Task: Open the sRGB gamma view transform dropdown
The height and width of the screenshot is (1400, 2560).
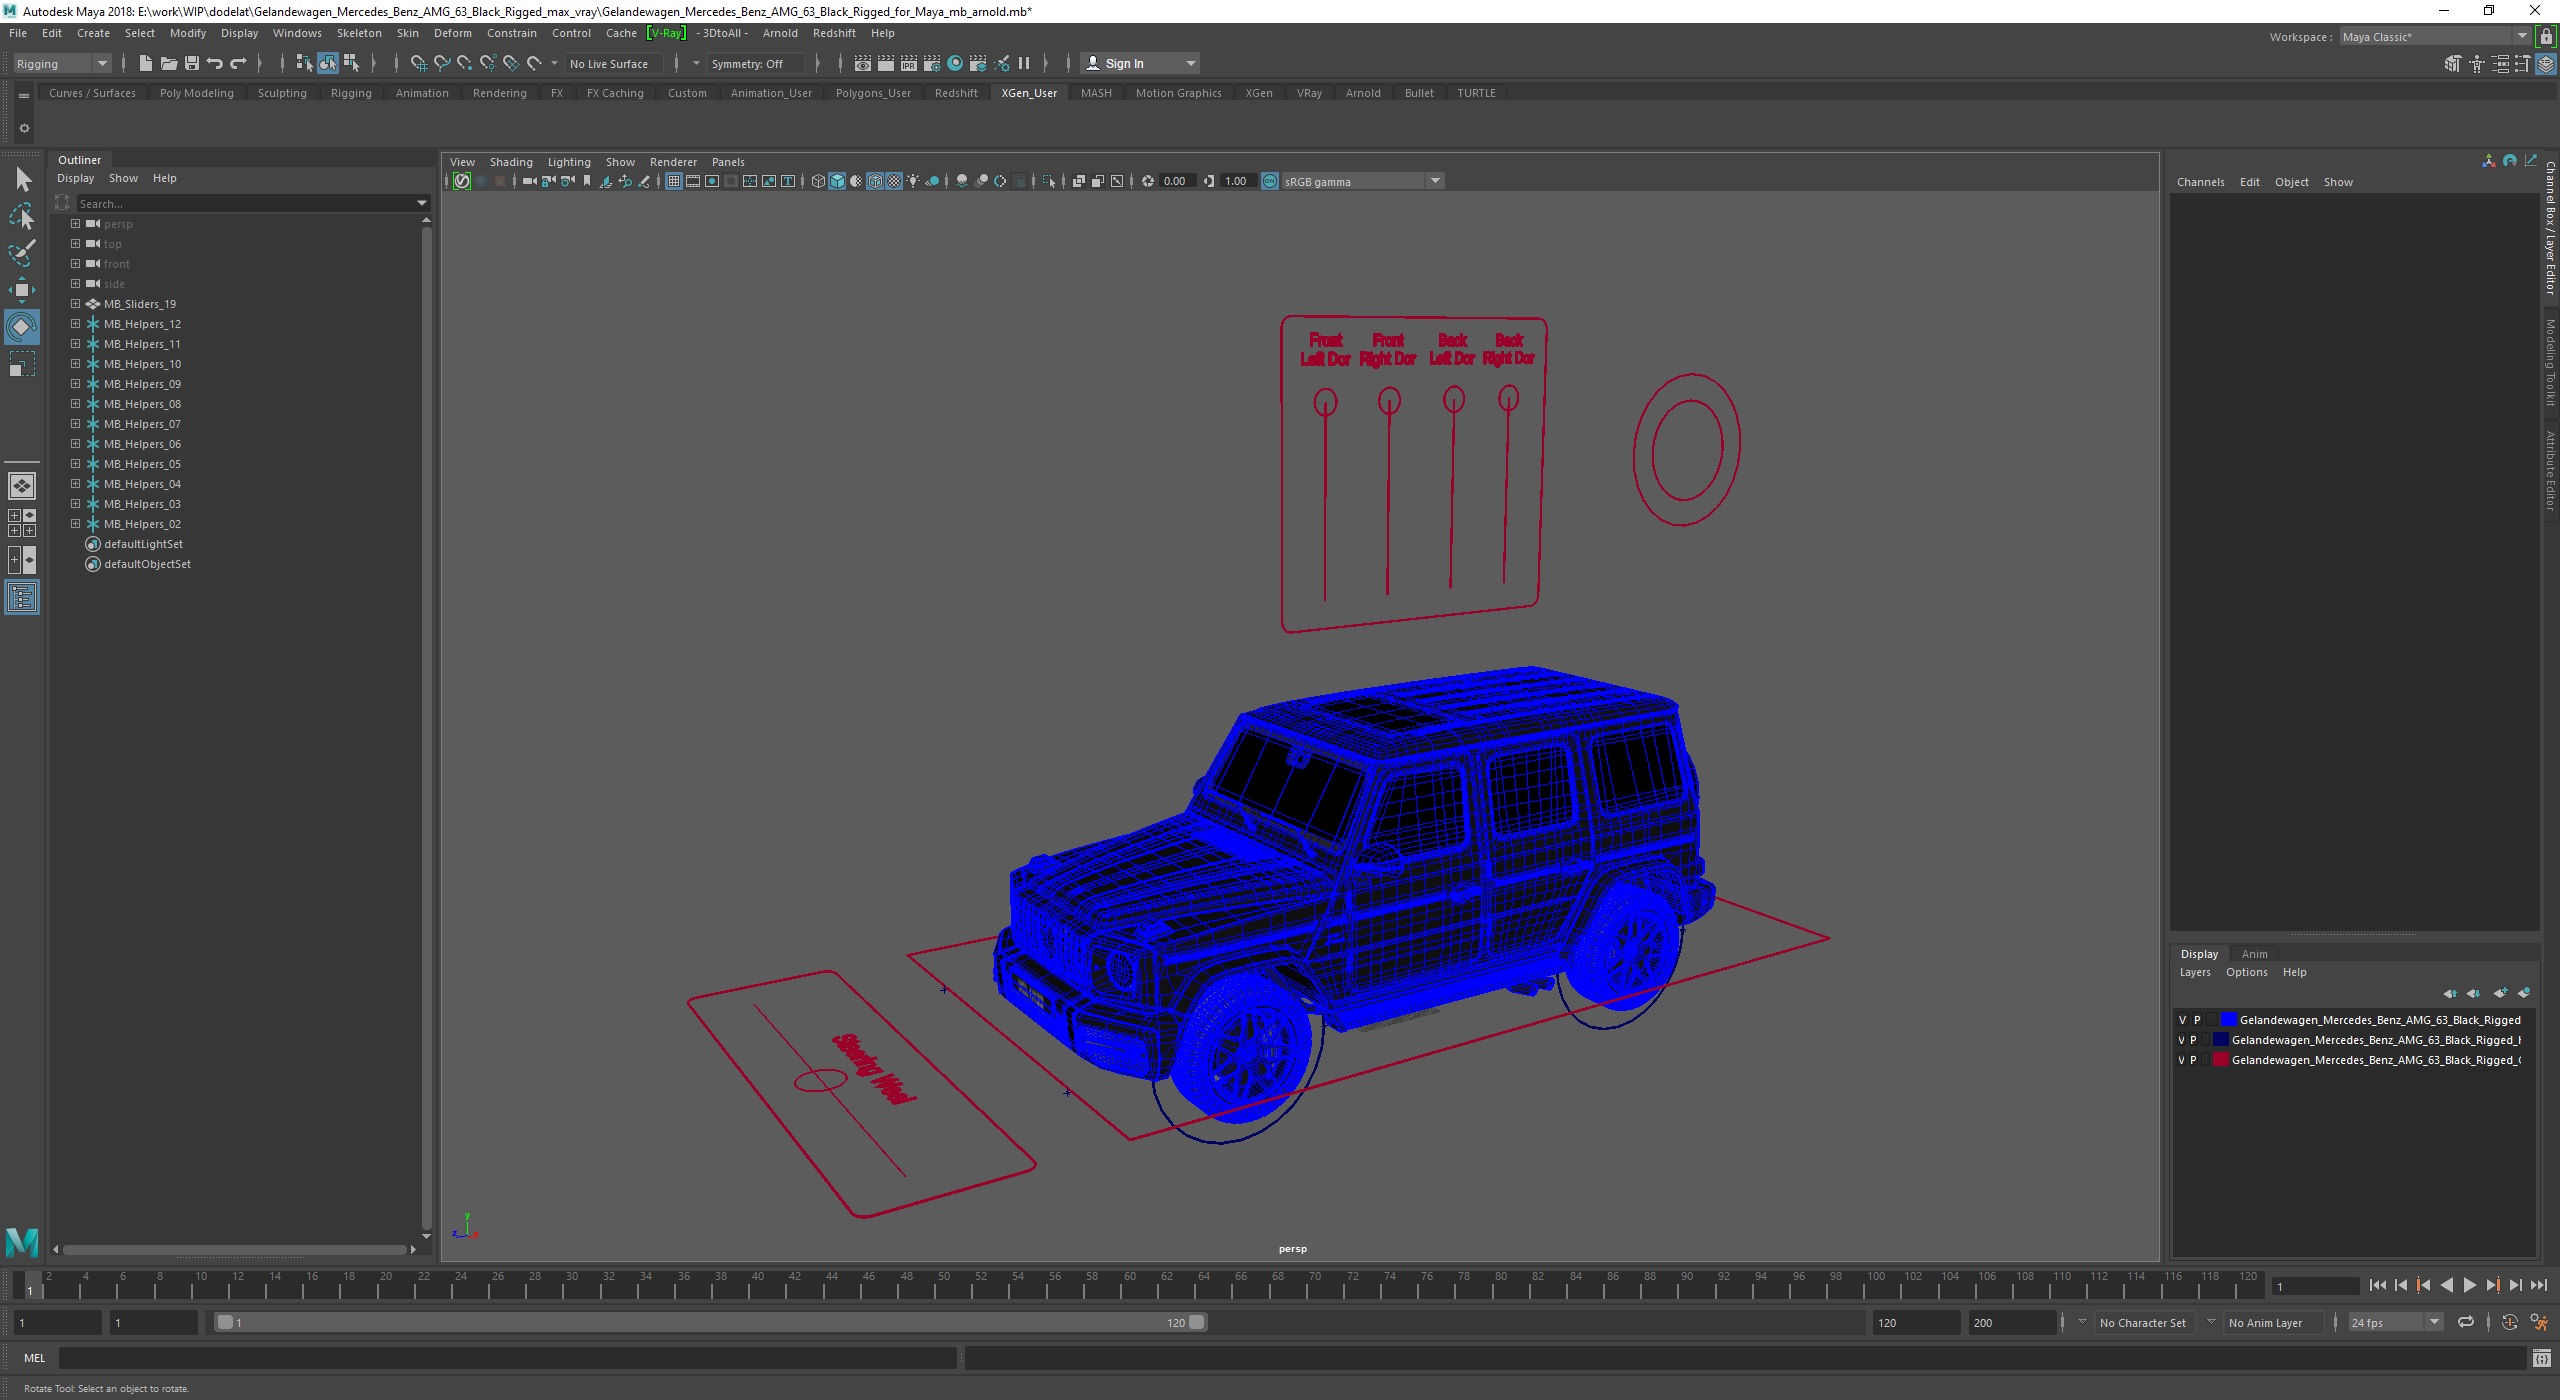Action: coord(1362,181)
